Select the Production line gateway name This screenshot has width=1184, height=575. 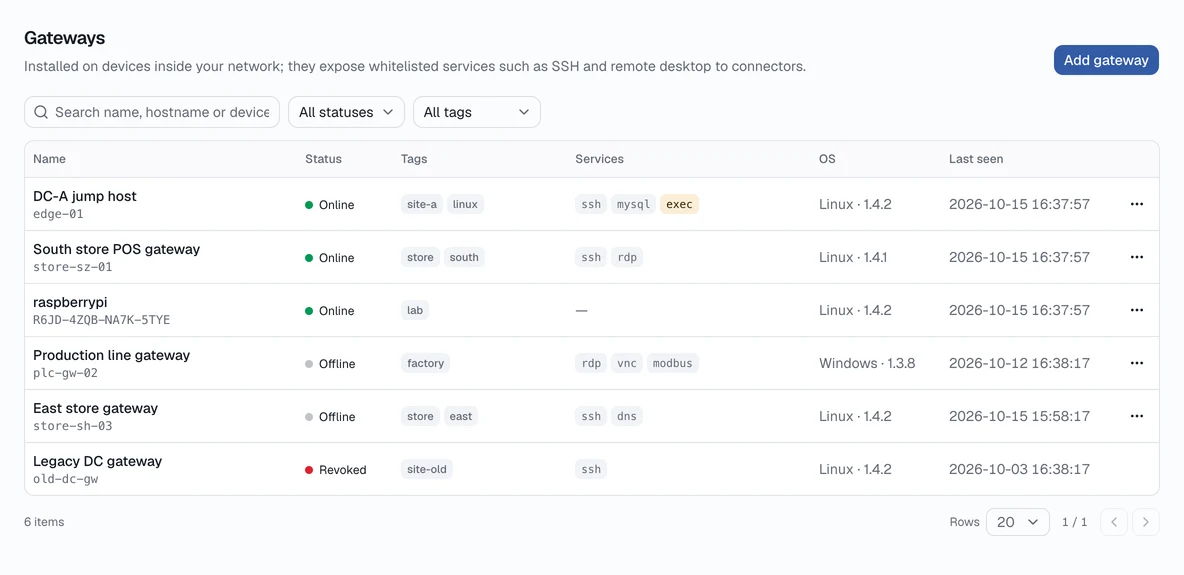[112, 354]
